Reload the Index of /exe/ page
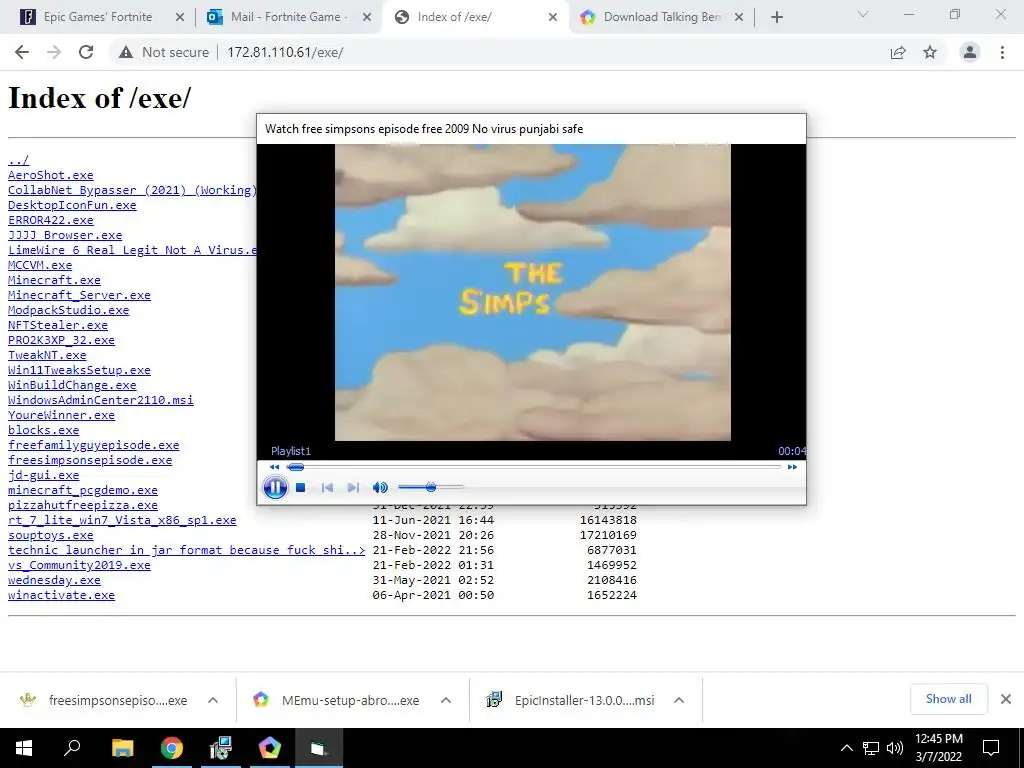 [x=86, y=52]
